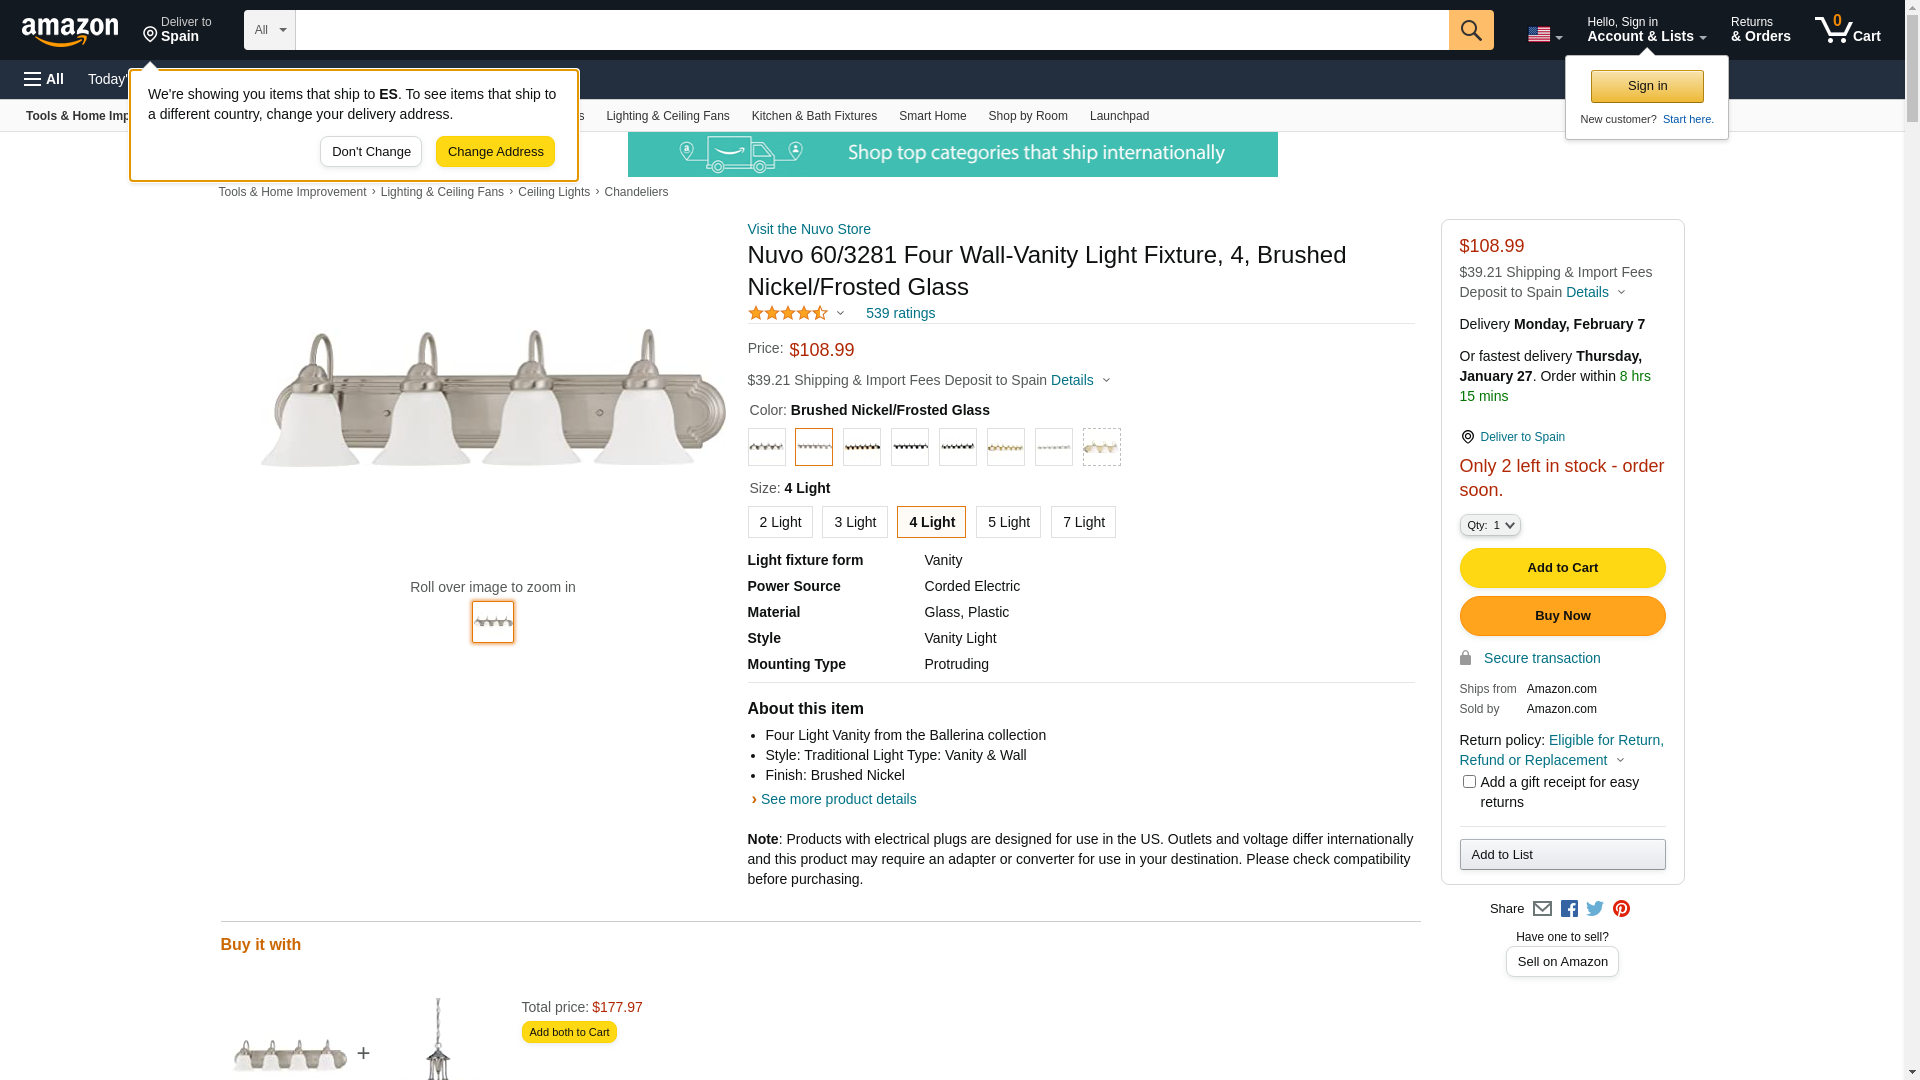The image size is (1920, 1080).
Task: Open Smart Home navigation item
Action: [x=932, y=116]
